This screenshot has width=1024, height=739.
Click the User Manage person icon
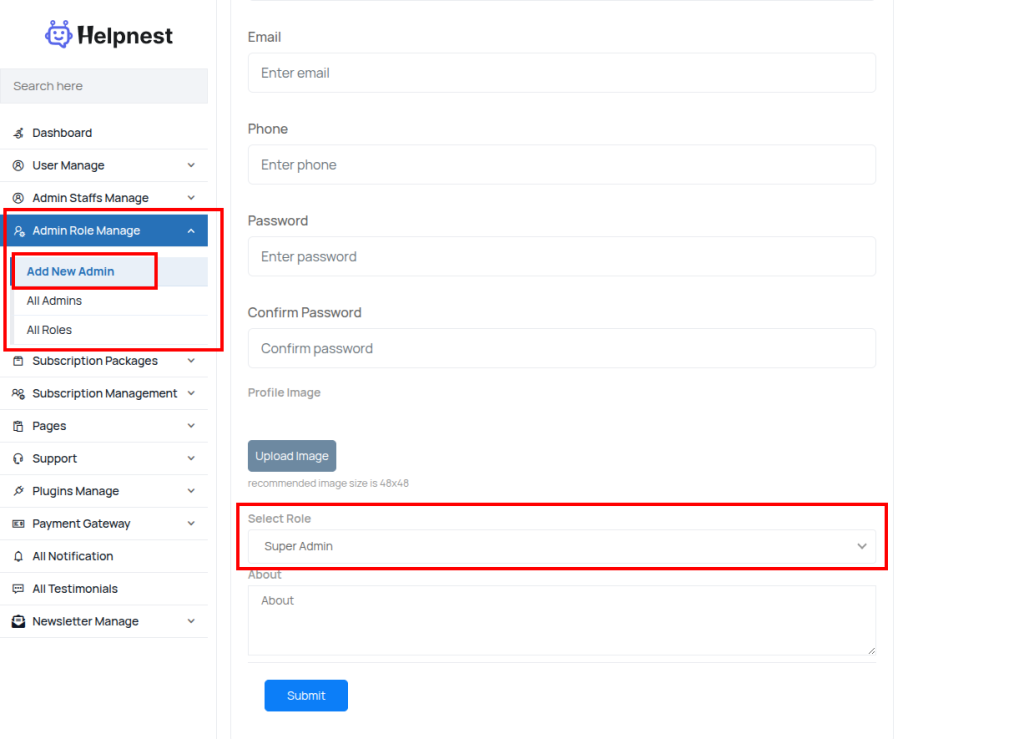point(18,166)
